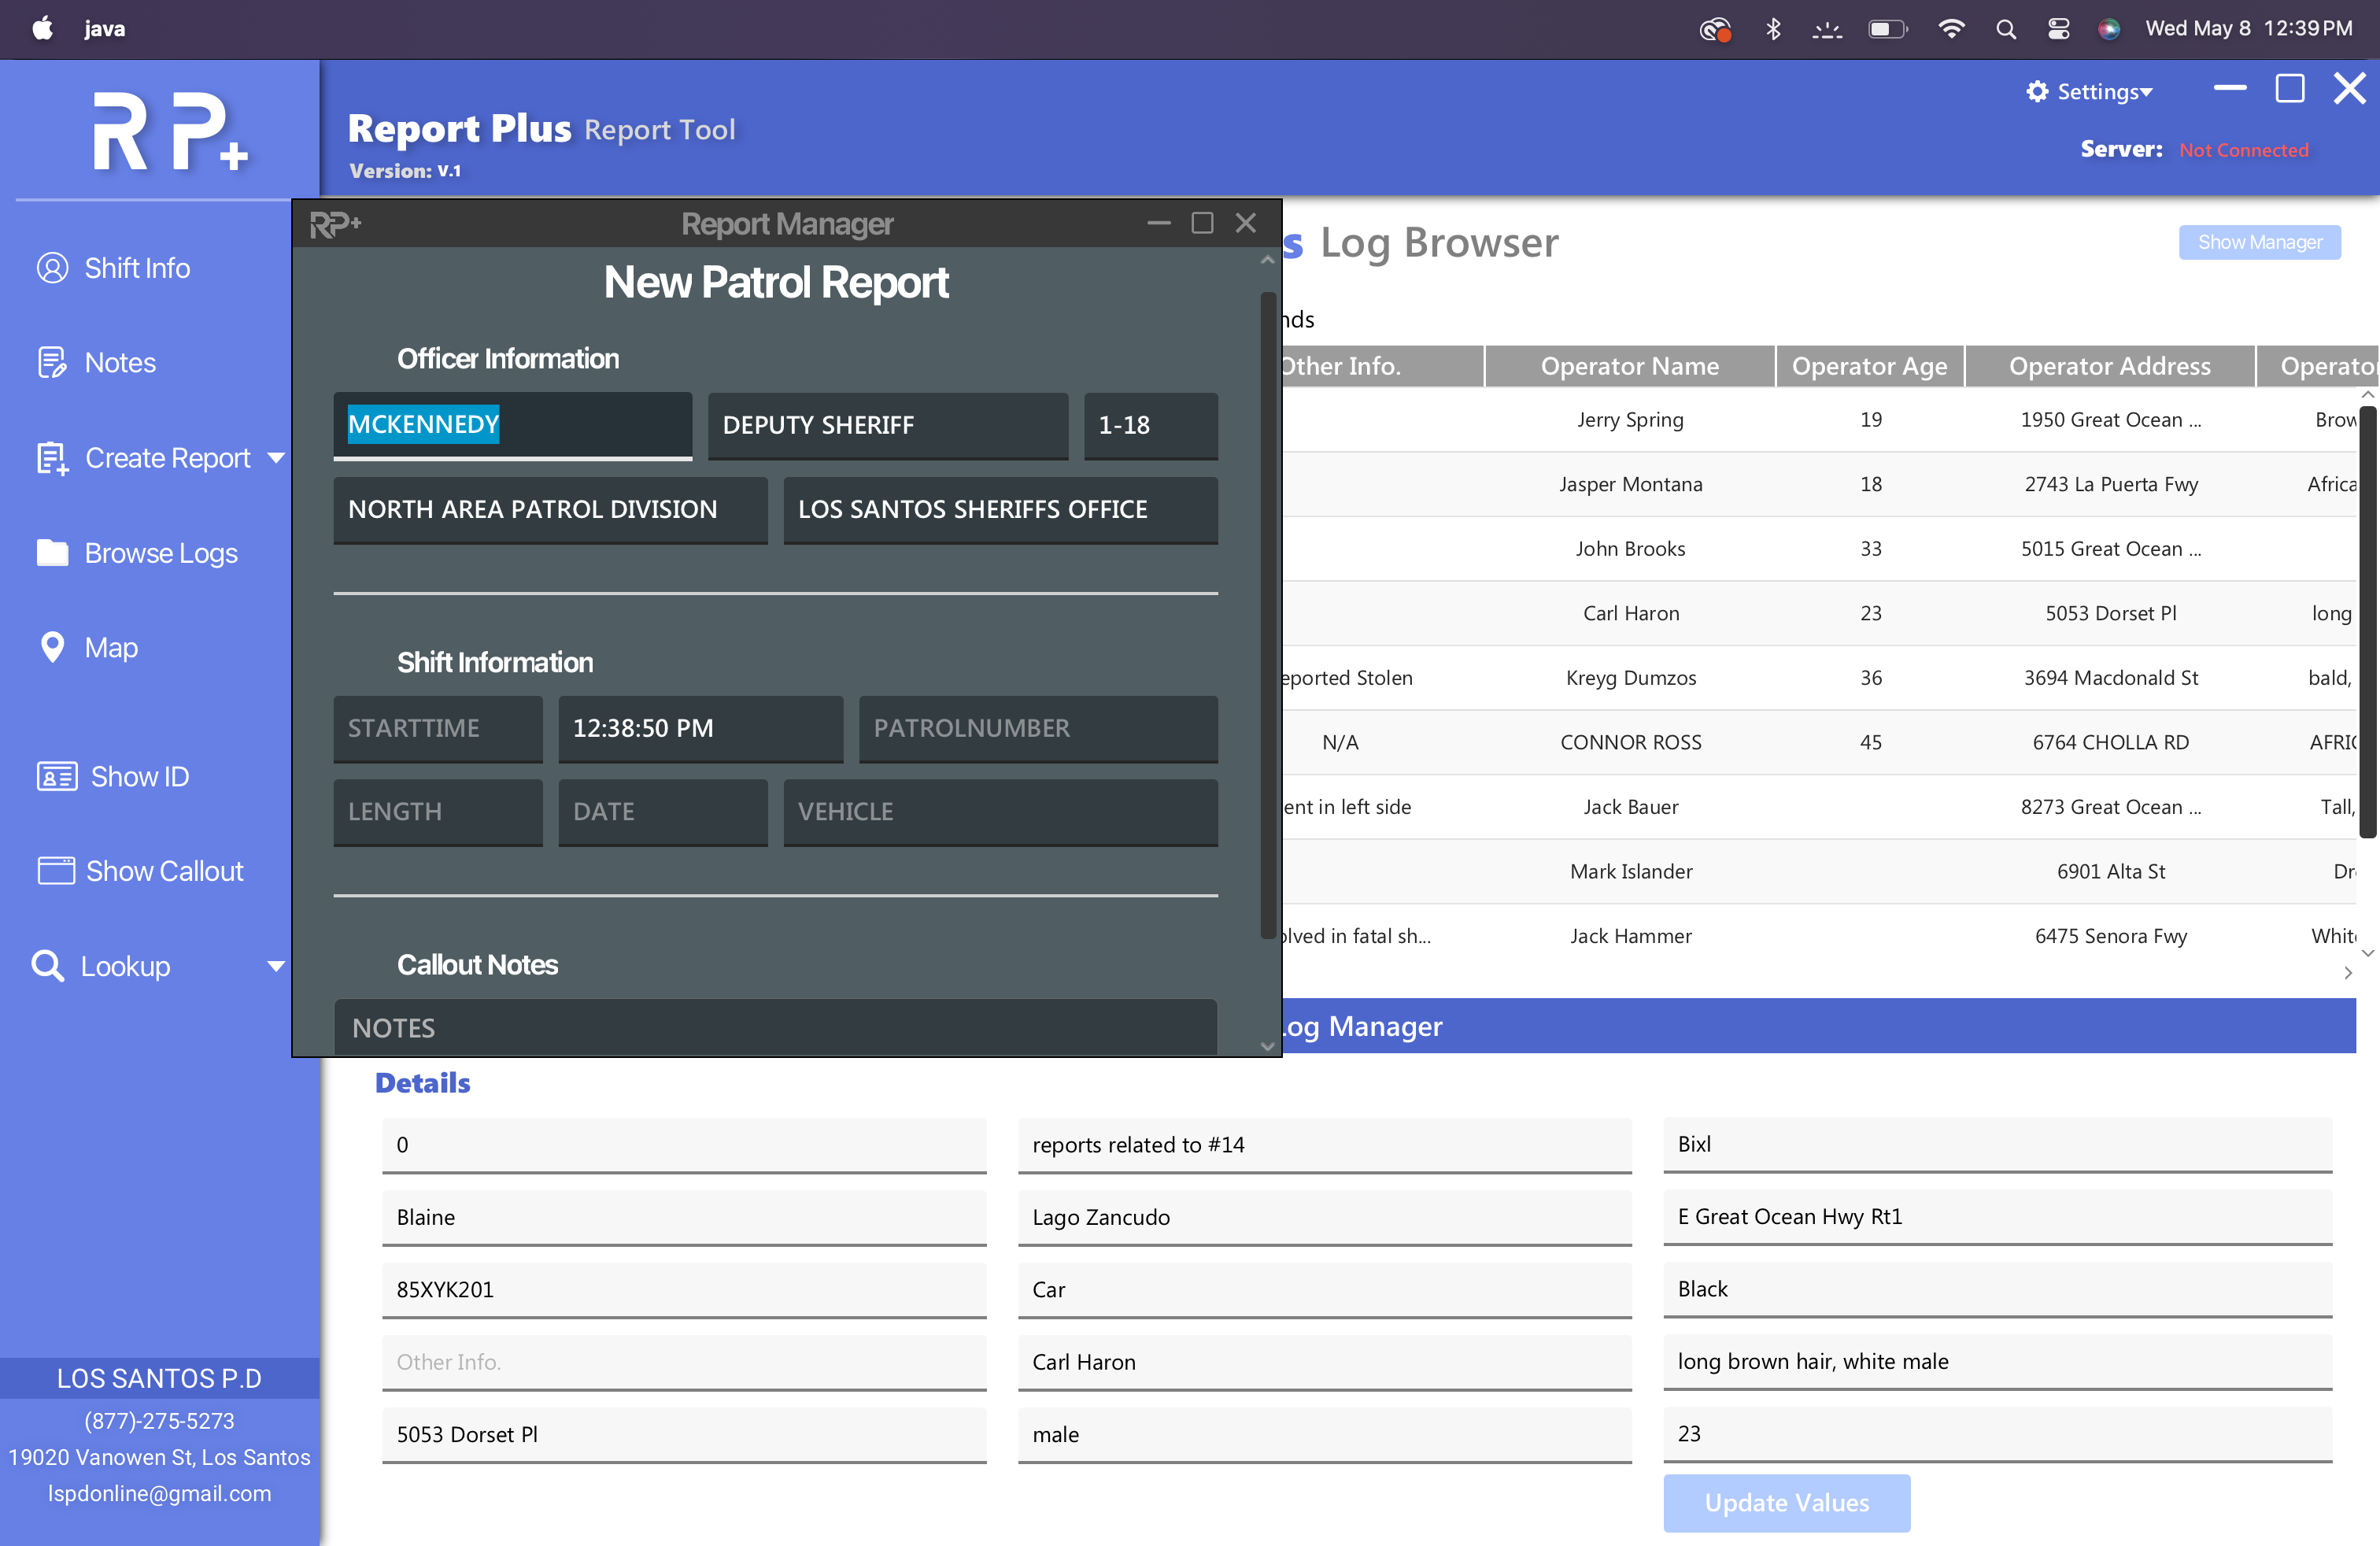Click the Operator Name column header
Image resolution: width=2380 pixels, height=1546 pixels.
click(1629, 366)
